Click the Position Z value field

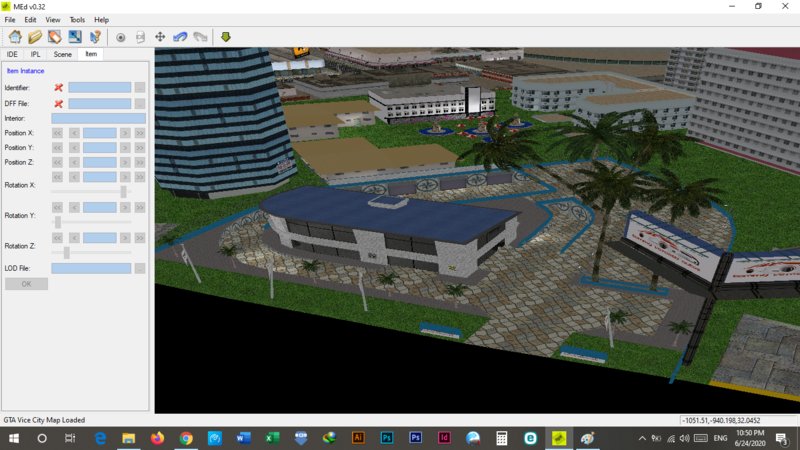[x=99, y=162]
